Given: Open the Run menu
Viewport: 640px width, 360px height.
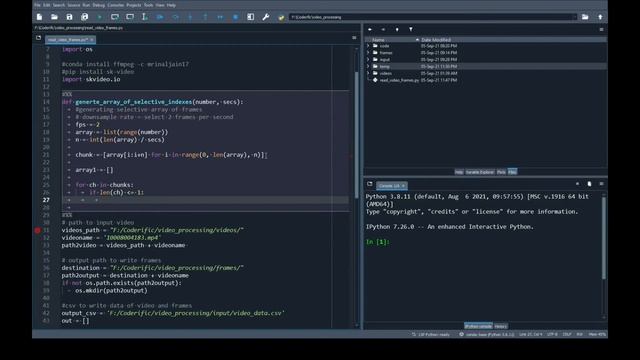Looking at the screenshot, I should pyautogui.click(x=86, y=5).
